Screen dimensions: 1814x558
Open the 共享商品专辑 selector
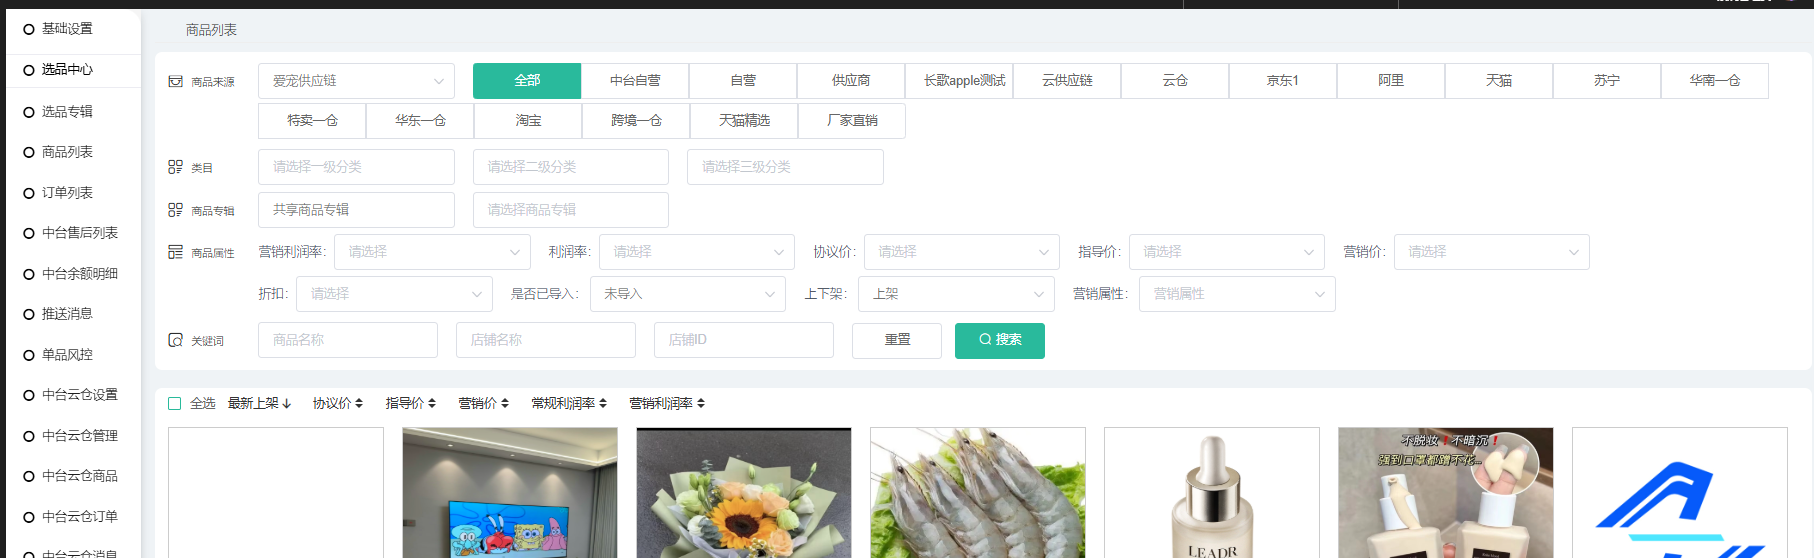click(356, 210)
